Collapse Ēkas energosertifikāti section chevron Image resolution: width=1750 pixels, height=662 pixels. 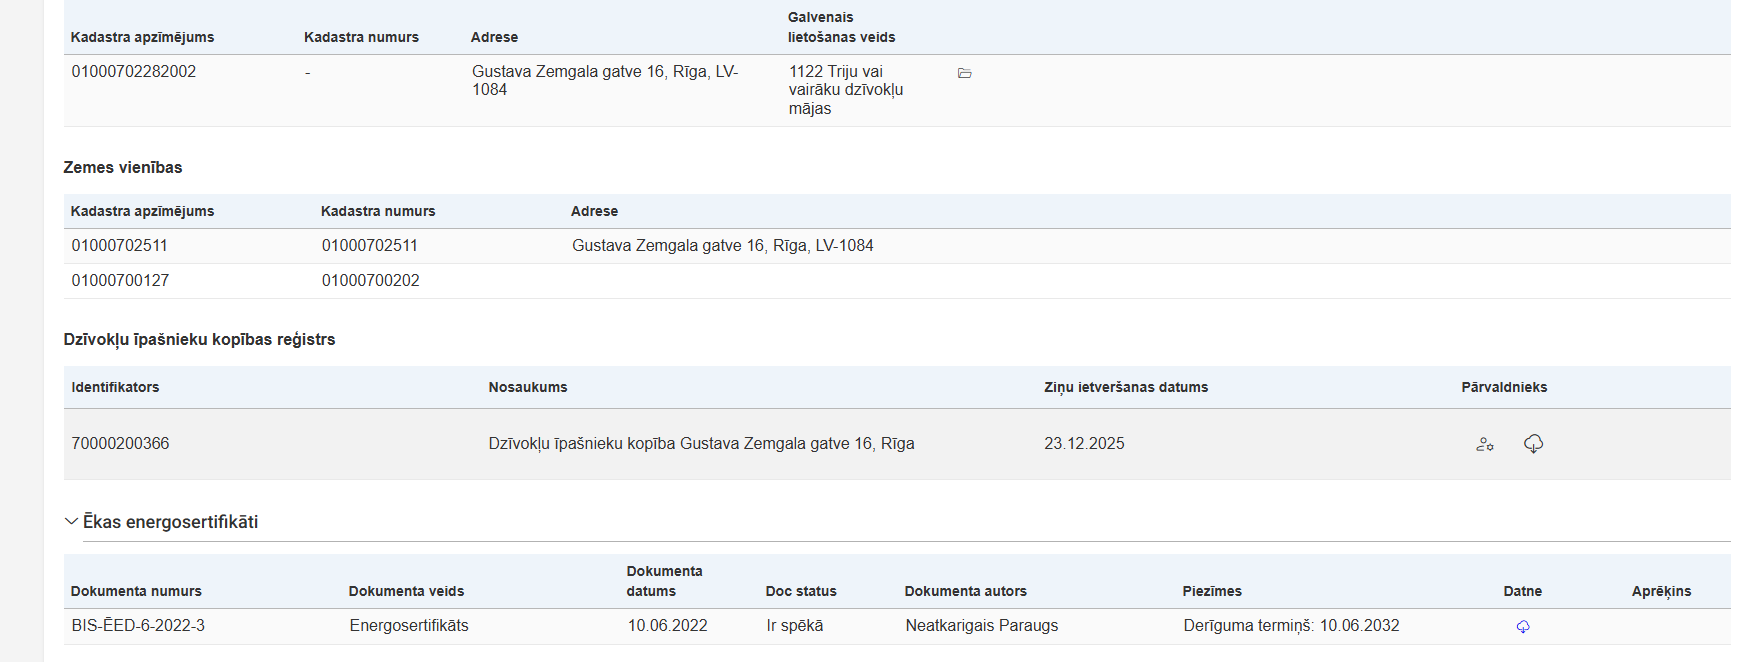tap(71, 521)
